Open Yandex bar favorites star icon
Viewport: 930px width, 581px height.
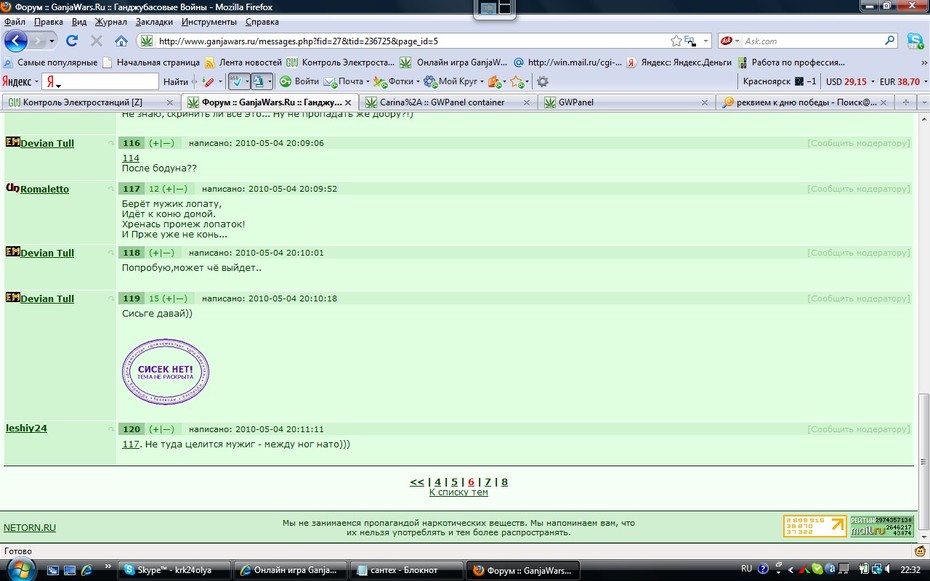pyautogui.click(x=517, y=81)
